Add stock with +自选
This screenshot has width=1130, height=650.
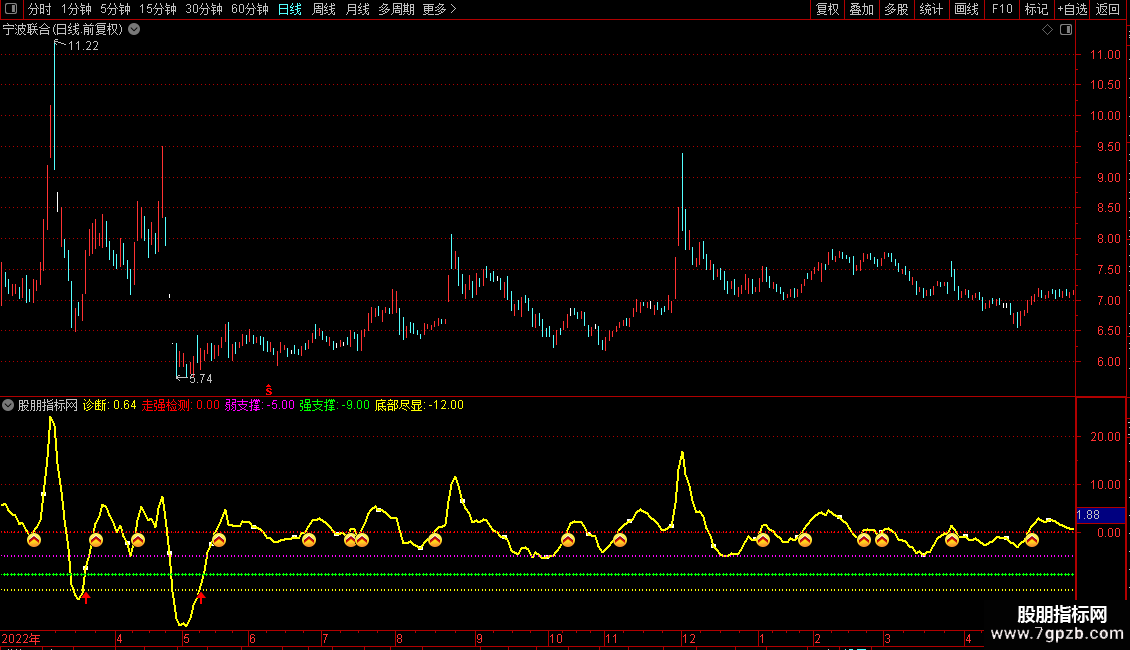click(1072, 9)
